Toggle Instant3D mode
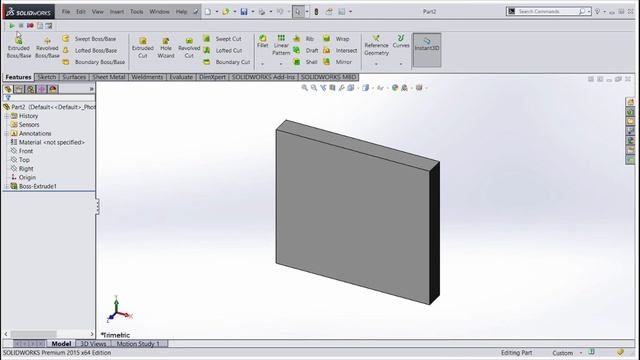The image size is (640, 360). (x=427, y=50)
